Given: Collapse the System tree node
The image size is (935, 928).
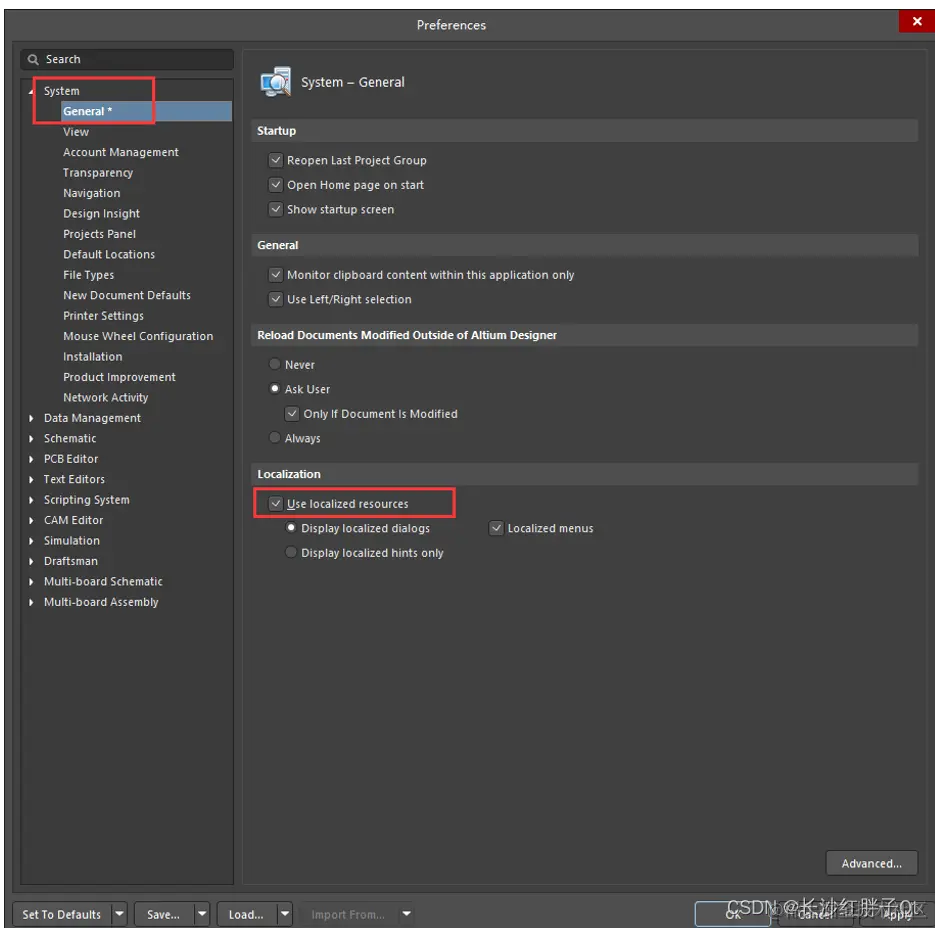Looking at the screenshot, I should pyautogui.click(x=31, y=91).
